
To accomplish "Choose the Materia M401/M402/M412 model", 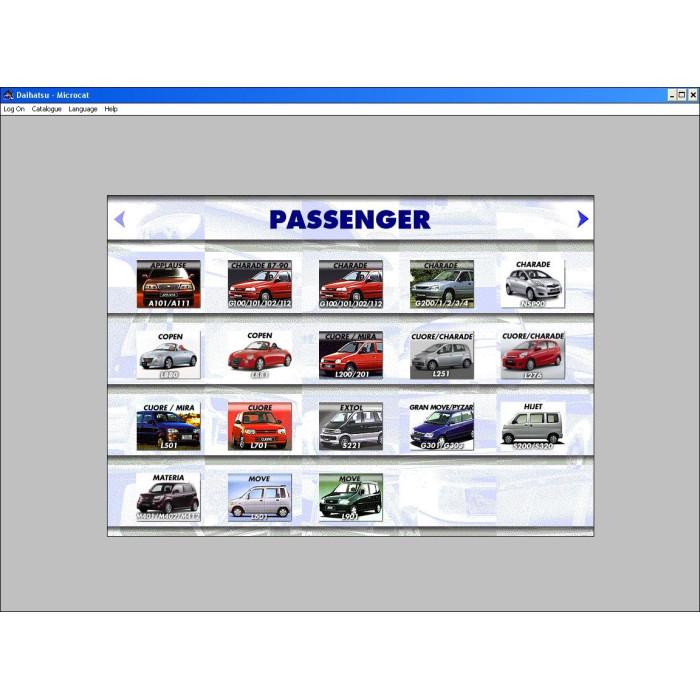I will (168, 497).
